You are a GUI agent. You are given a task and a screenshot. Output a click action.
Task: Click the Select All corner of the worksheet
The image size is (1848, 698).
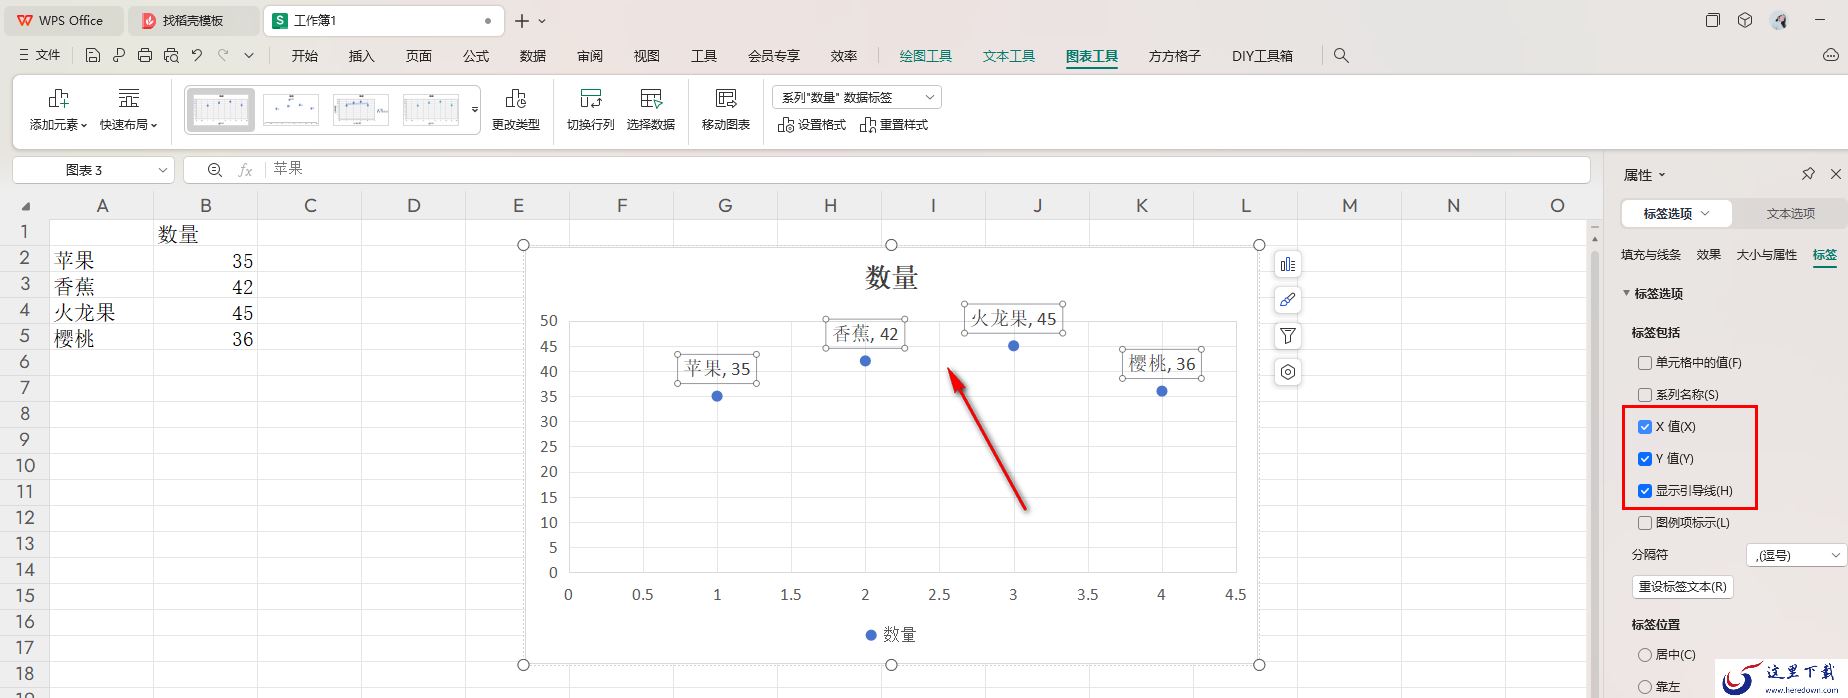pos(25,206)
